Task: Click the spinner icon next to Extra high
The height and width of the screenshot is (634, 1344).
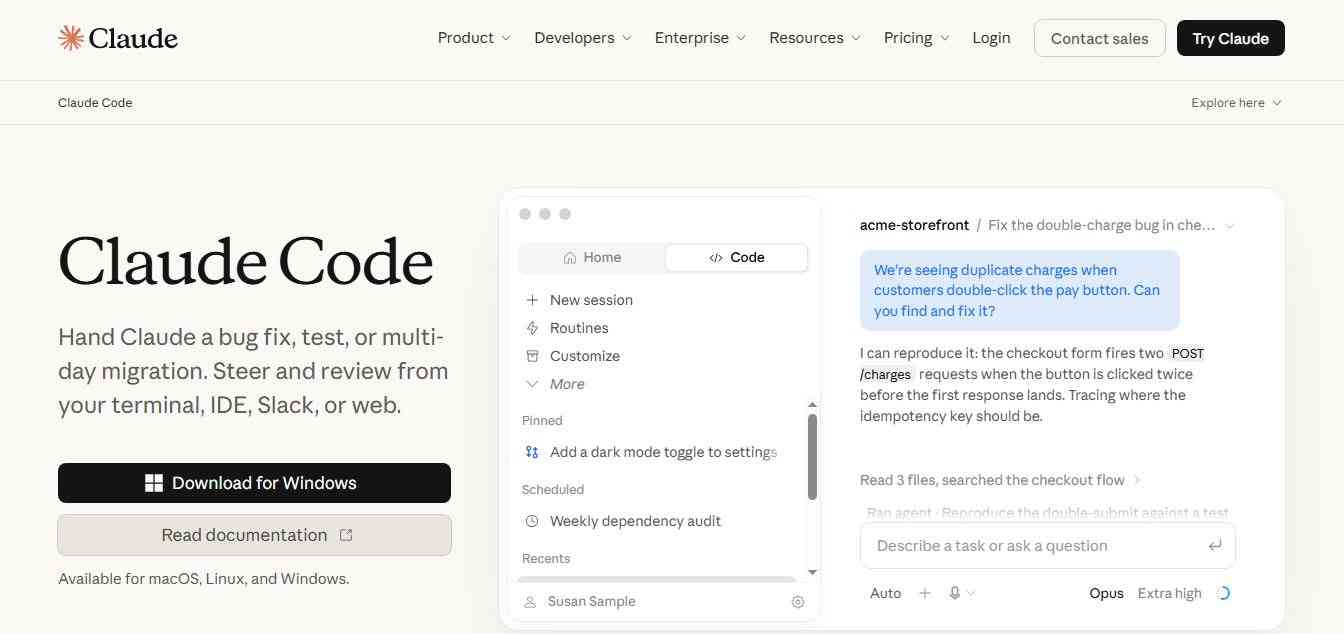Action: (1223, 593)
